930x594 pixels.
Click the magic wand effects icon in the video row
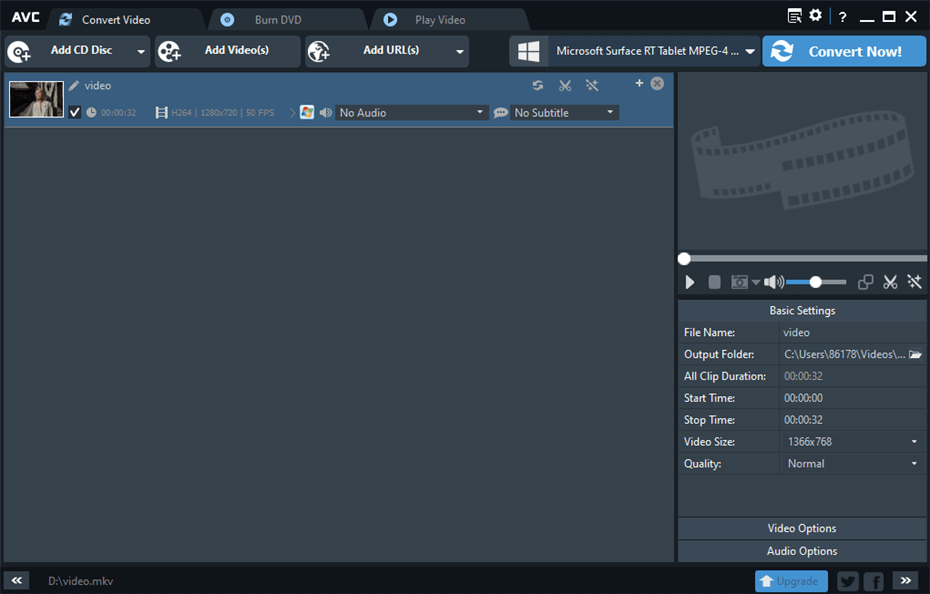(x=592, y=85)
